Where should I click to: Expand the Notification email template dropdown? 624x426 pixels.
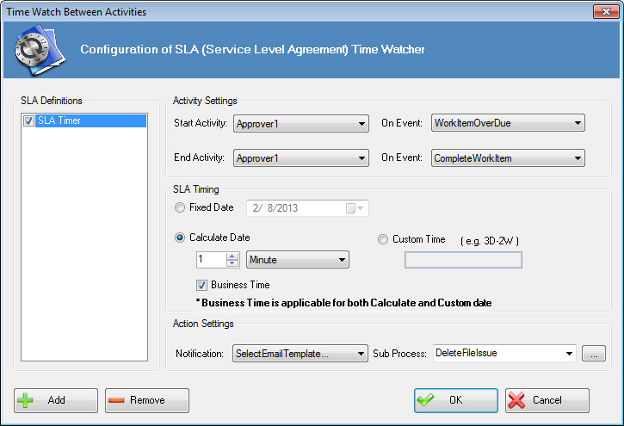click(x=361, y=353)
